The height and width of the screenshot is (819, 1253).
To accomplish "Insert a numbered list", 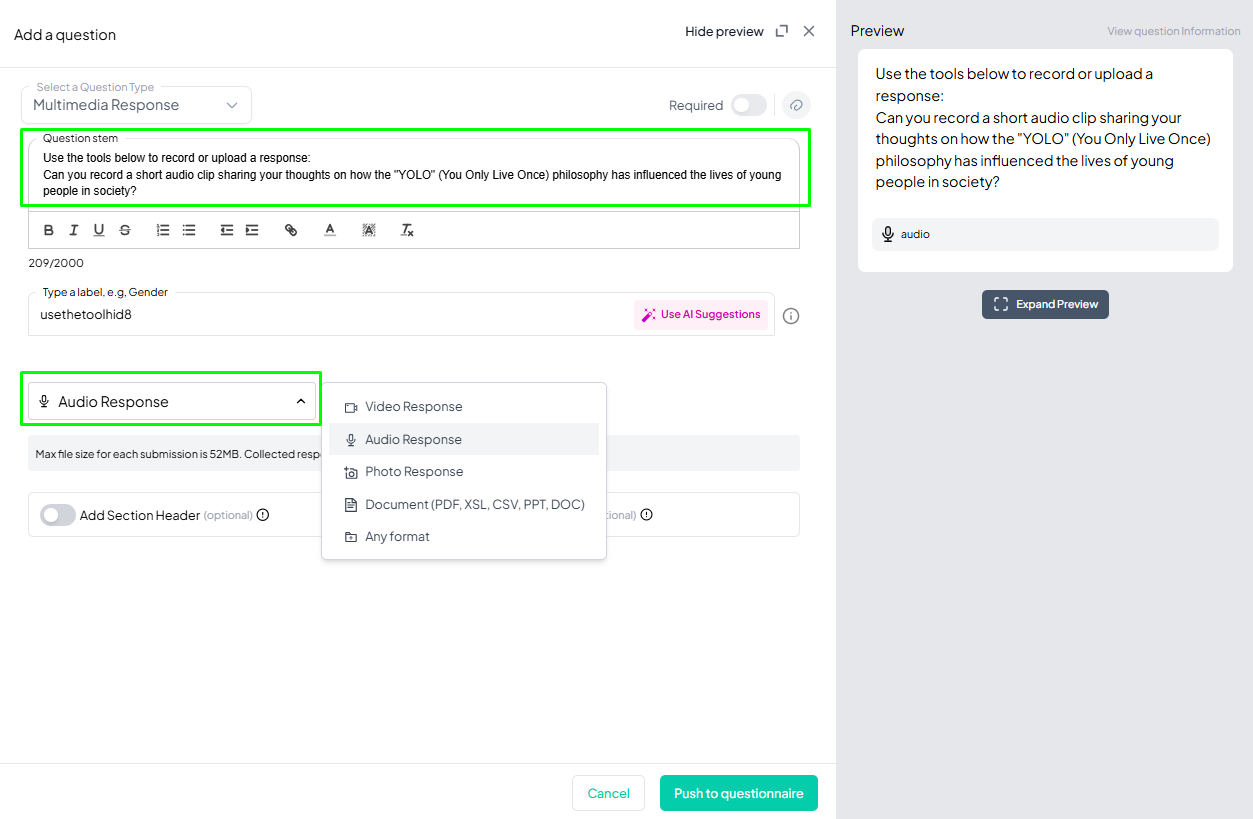I will coord(163,230).
